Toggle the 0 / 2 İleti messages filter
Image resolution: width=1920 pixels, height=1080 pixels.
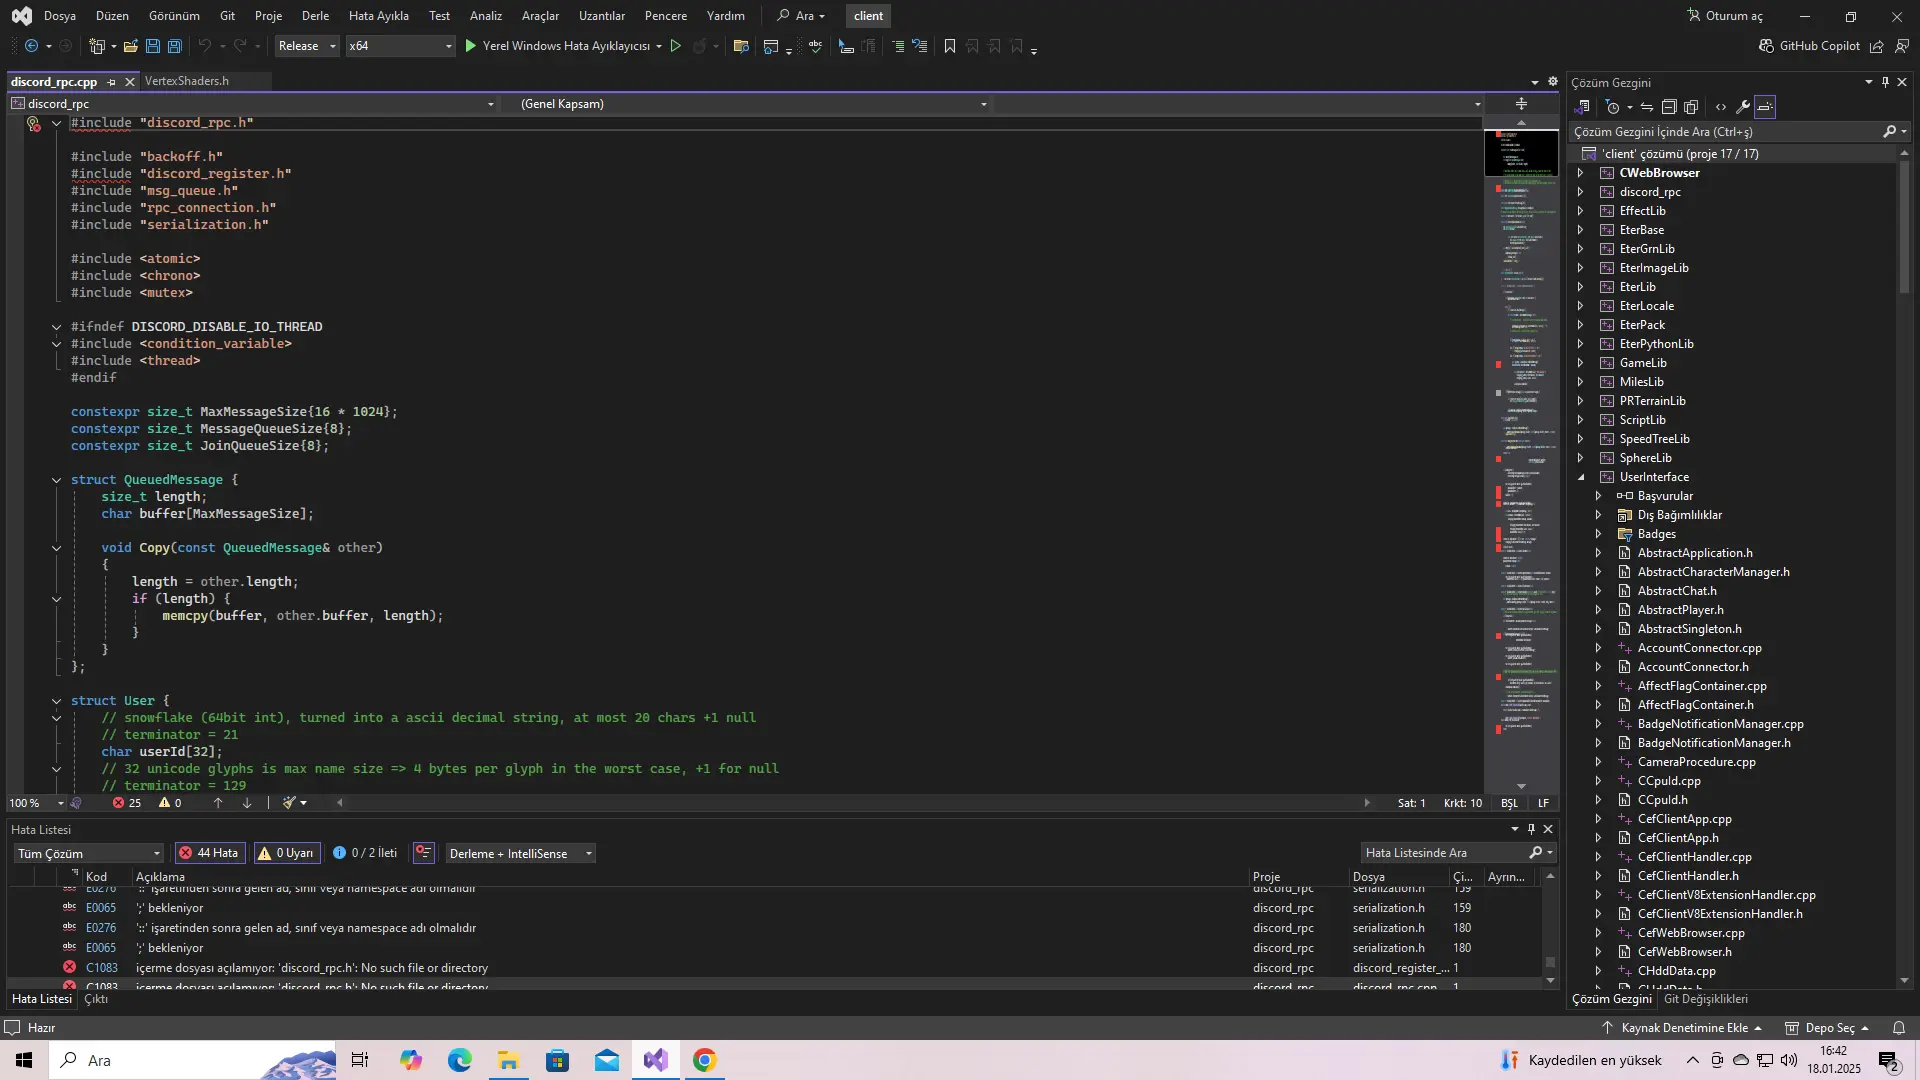[365, 853]
